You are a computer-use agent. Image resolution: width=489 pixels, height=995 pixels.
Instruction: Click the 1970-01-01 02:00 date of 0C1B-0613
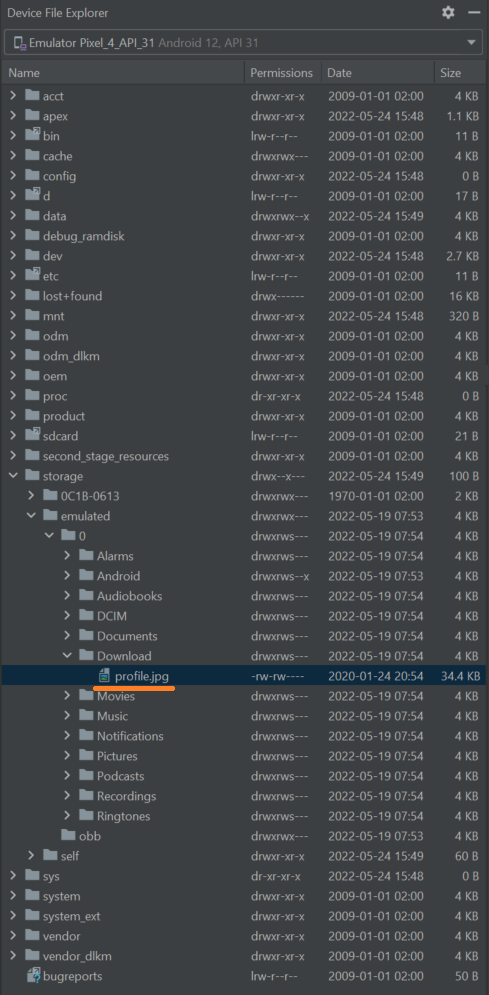click(375, 496)
